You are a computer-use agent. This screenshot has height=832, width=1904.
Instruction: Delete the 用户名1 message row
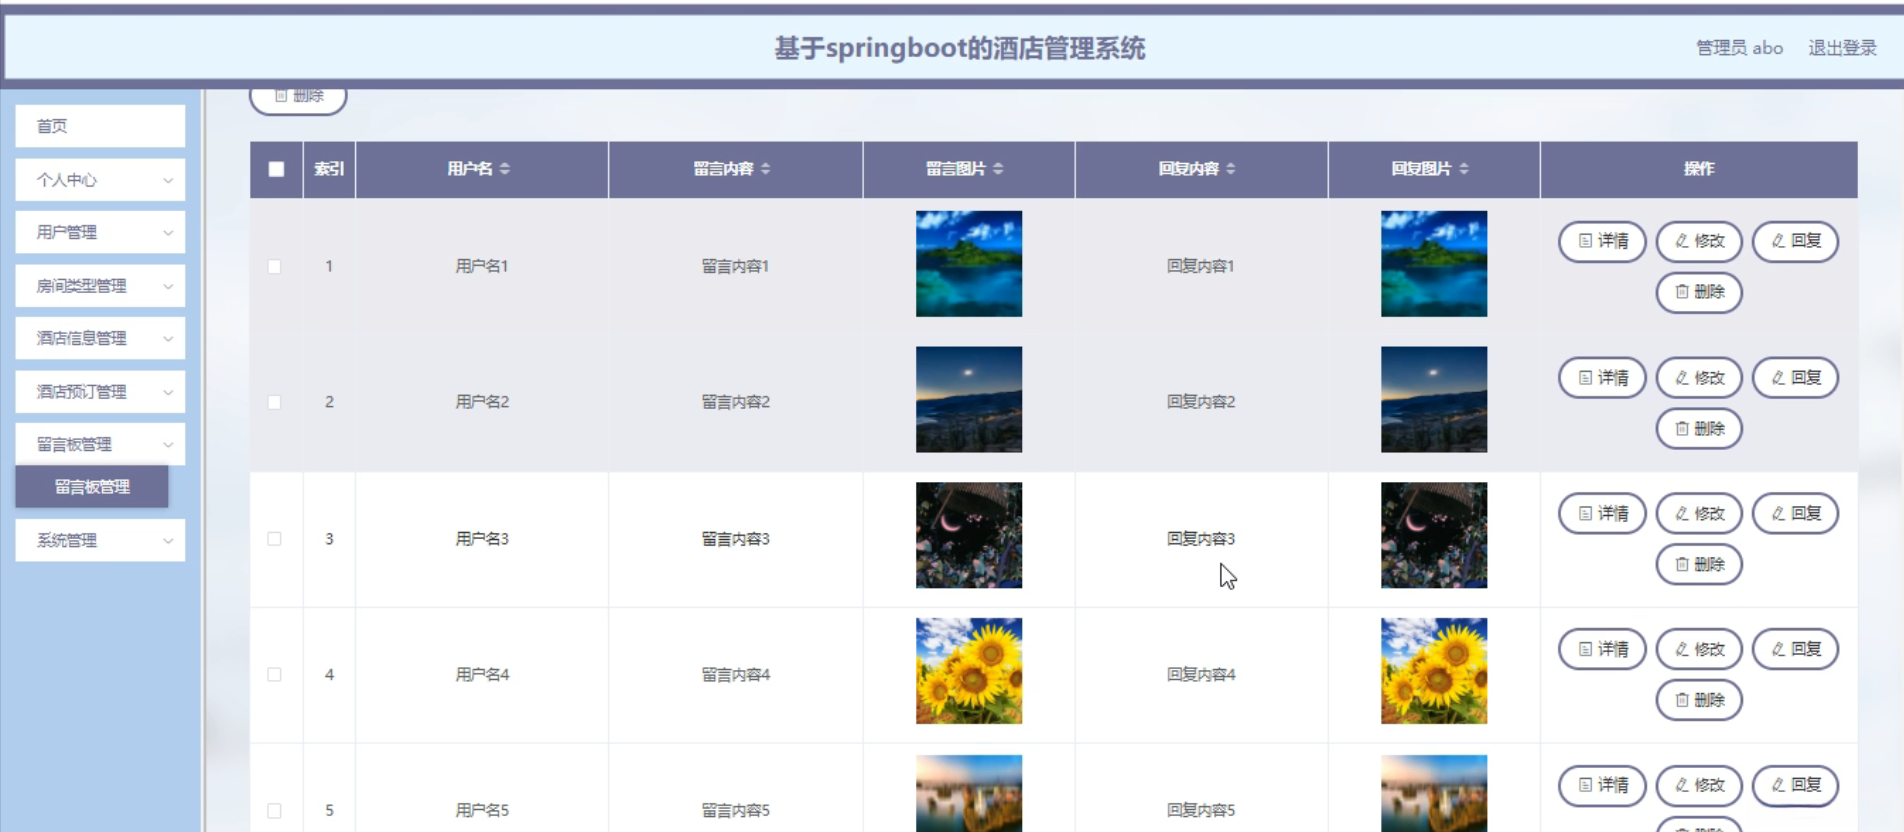pos(1699,292)
